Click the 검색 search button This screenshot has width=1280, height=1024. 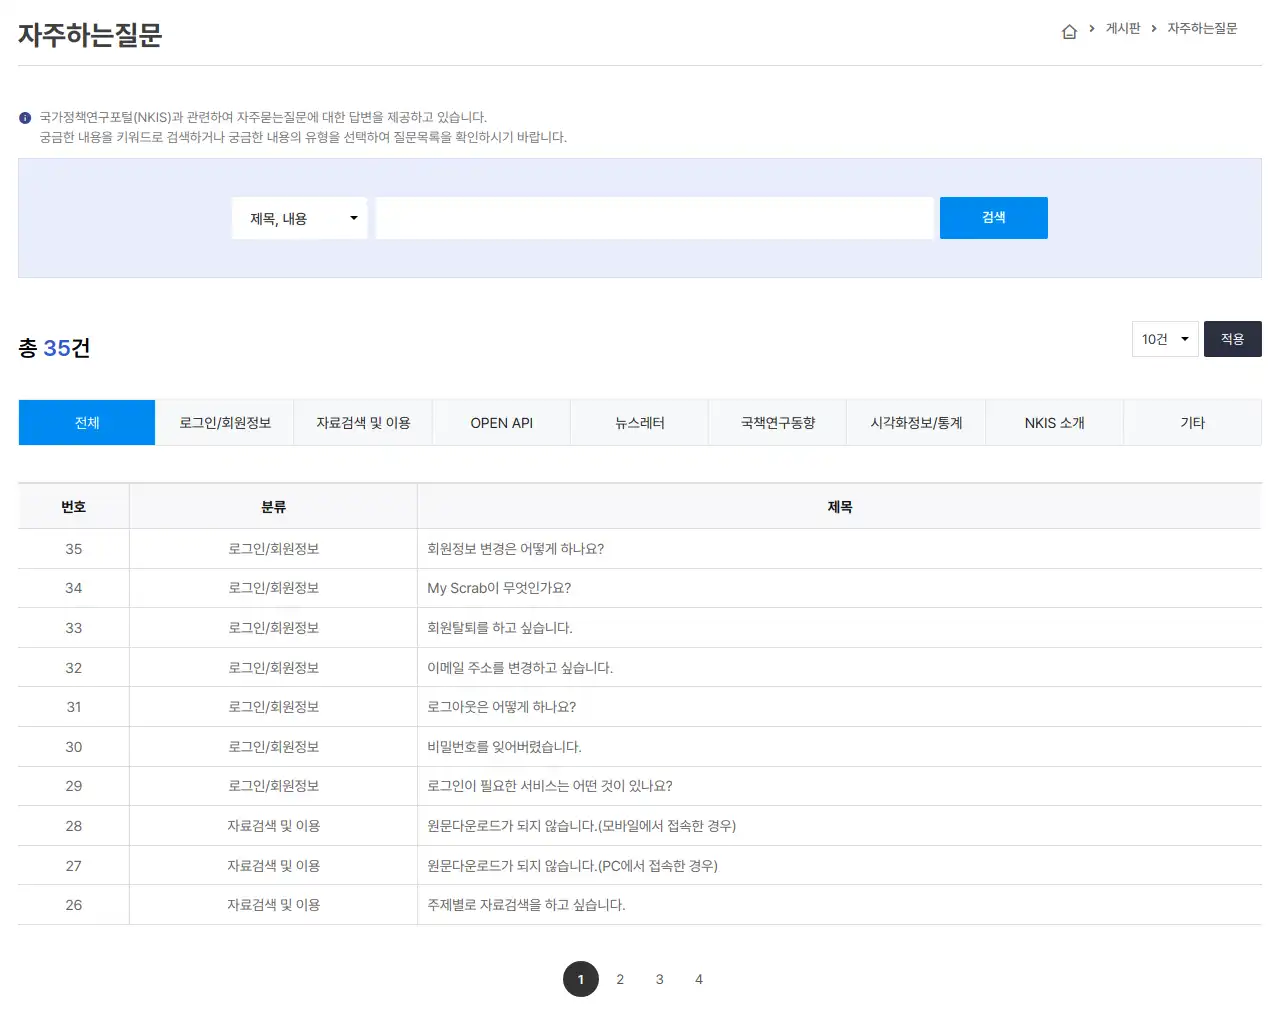coord(993,217)
